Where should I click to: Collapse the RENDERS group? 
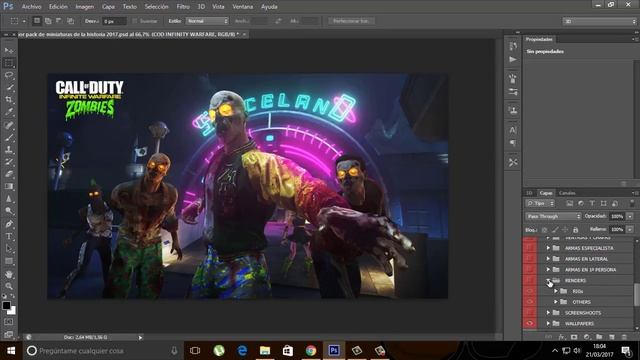coord(548,280)
